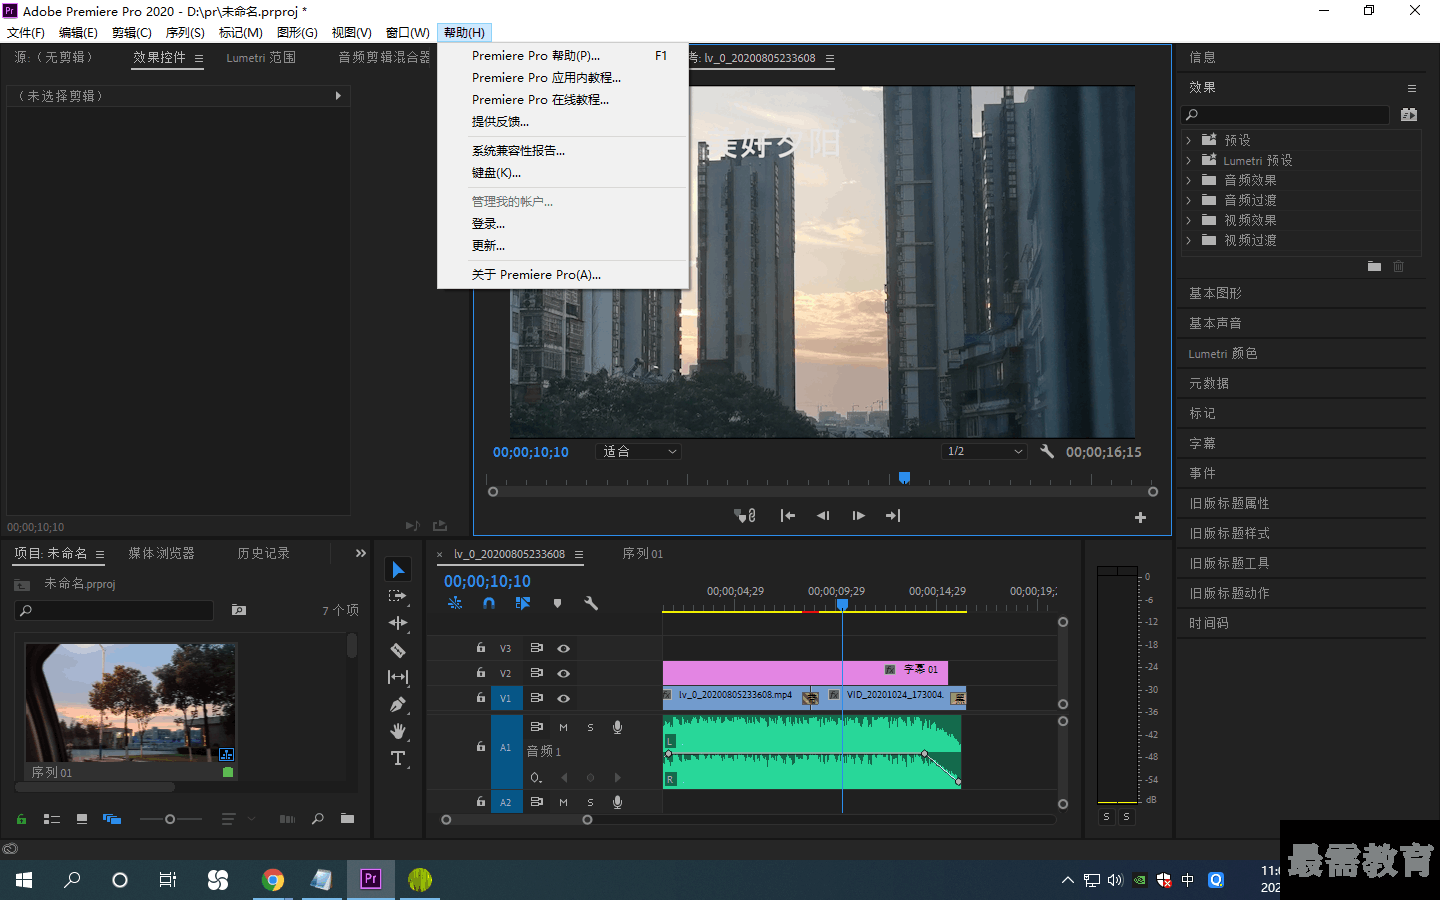
Task: Toggle linked selection in timeline
Action: (522, 603)
